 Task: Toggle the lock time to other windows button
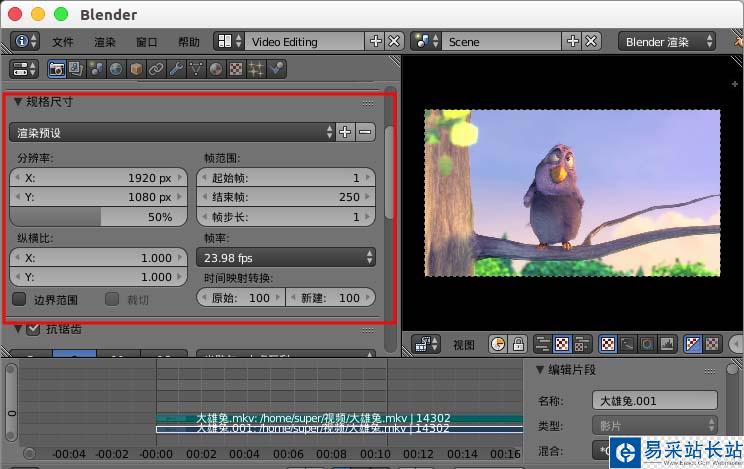coord(518,344)
